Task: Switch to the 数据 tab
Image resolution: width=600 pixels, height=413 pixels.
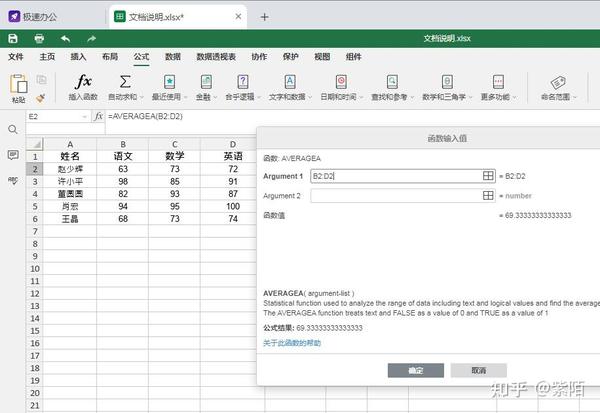Action: [173, 57]
